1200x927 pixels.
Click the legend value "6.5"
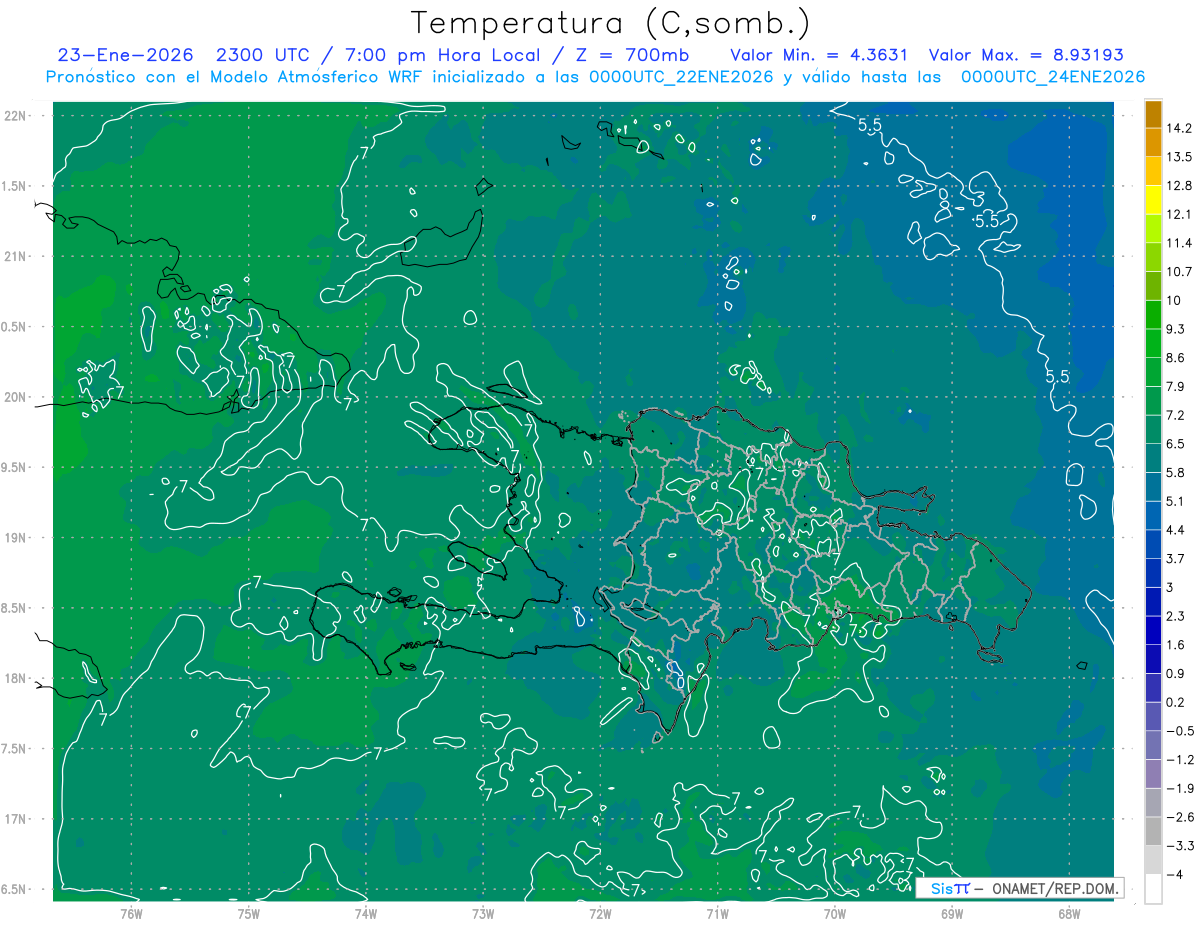1176,444
